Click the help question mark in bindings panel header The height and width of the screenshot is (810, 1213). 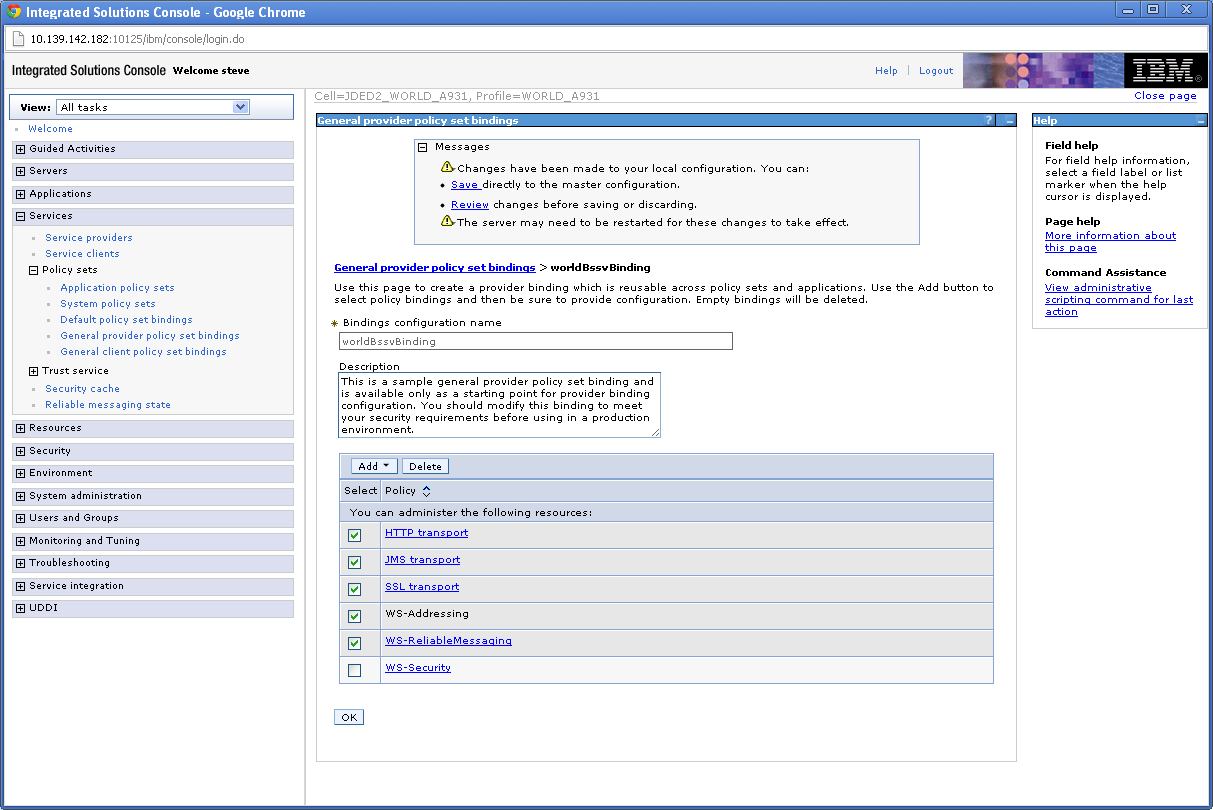point(989,121)
